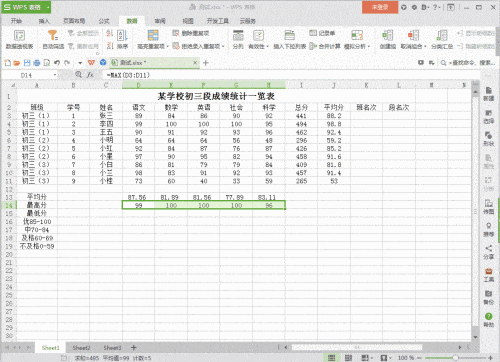Switch to the 公式 ribbon tab
Image resolution: width=500 pixels, height=362 pixels.
104,21
